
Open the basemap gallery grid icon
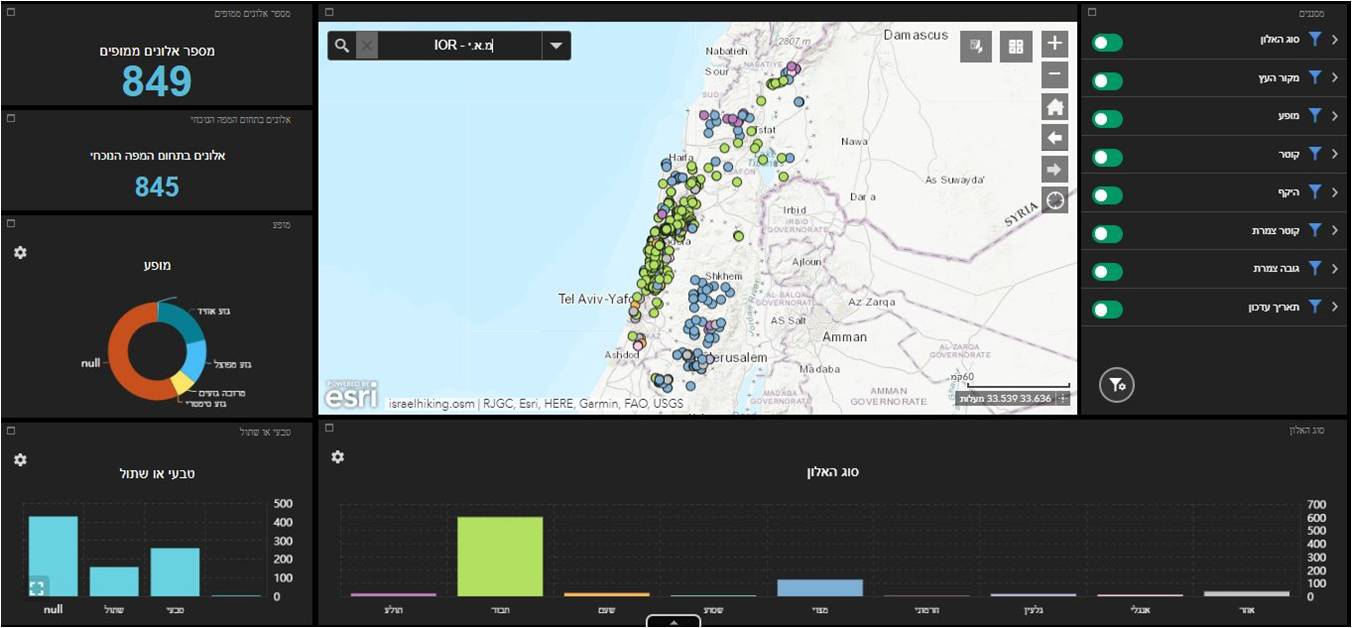click(x=1016, y=47)
